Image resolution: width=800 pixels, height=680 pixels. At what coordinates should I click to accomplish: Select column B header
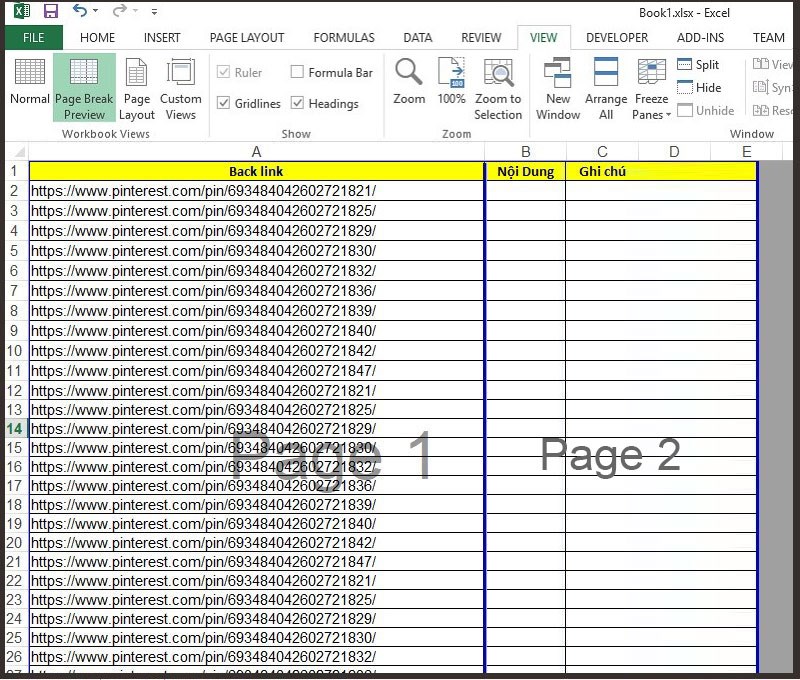click(526, 152)
